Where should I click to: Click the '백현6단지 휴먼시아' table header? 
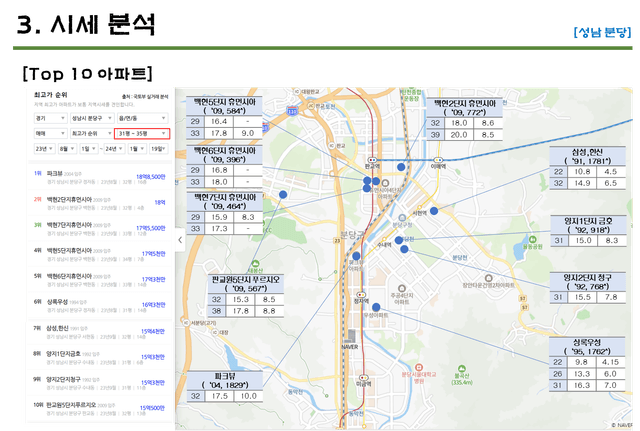(224, 155)
